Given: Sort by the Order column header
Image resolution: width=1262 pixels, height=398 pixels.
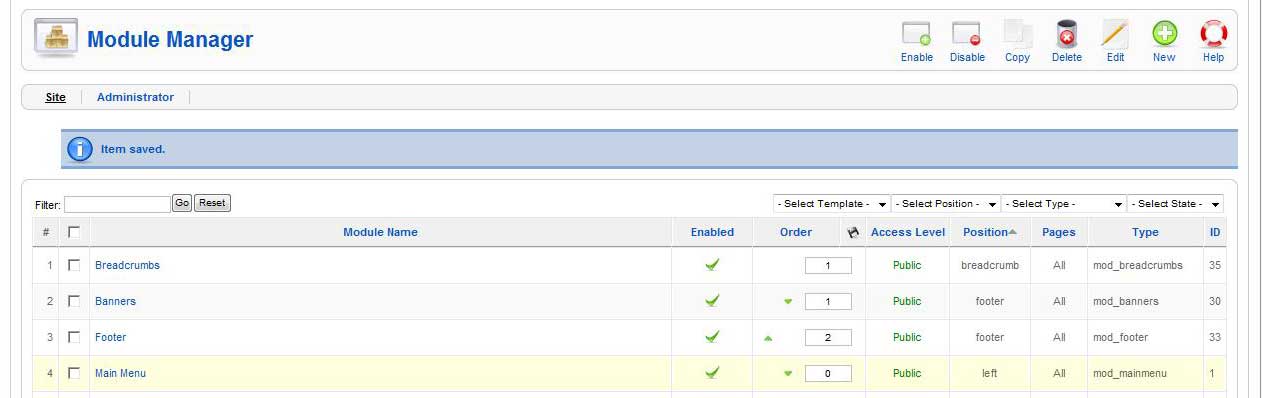Looking at the screenshot, I should coord(796,232).
